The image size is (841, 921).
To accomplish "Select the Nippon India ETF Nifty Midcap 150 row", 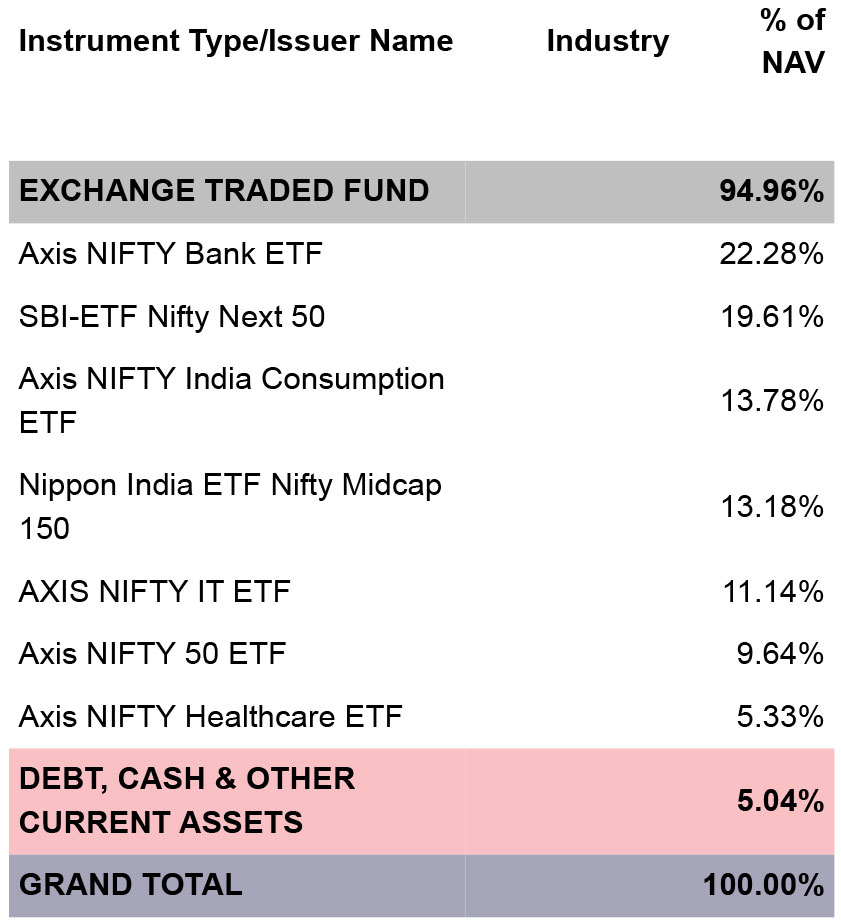I will [x=421, y=506].
